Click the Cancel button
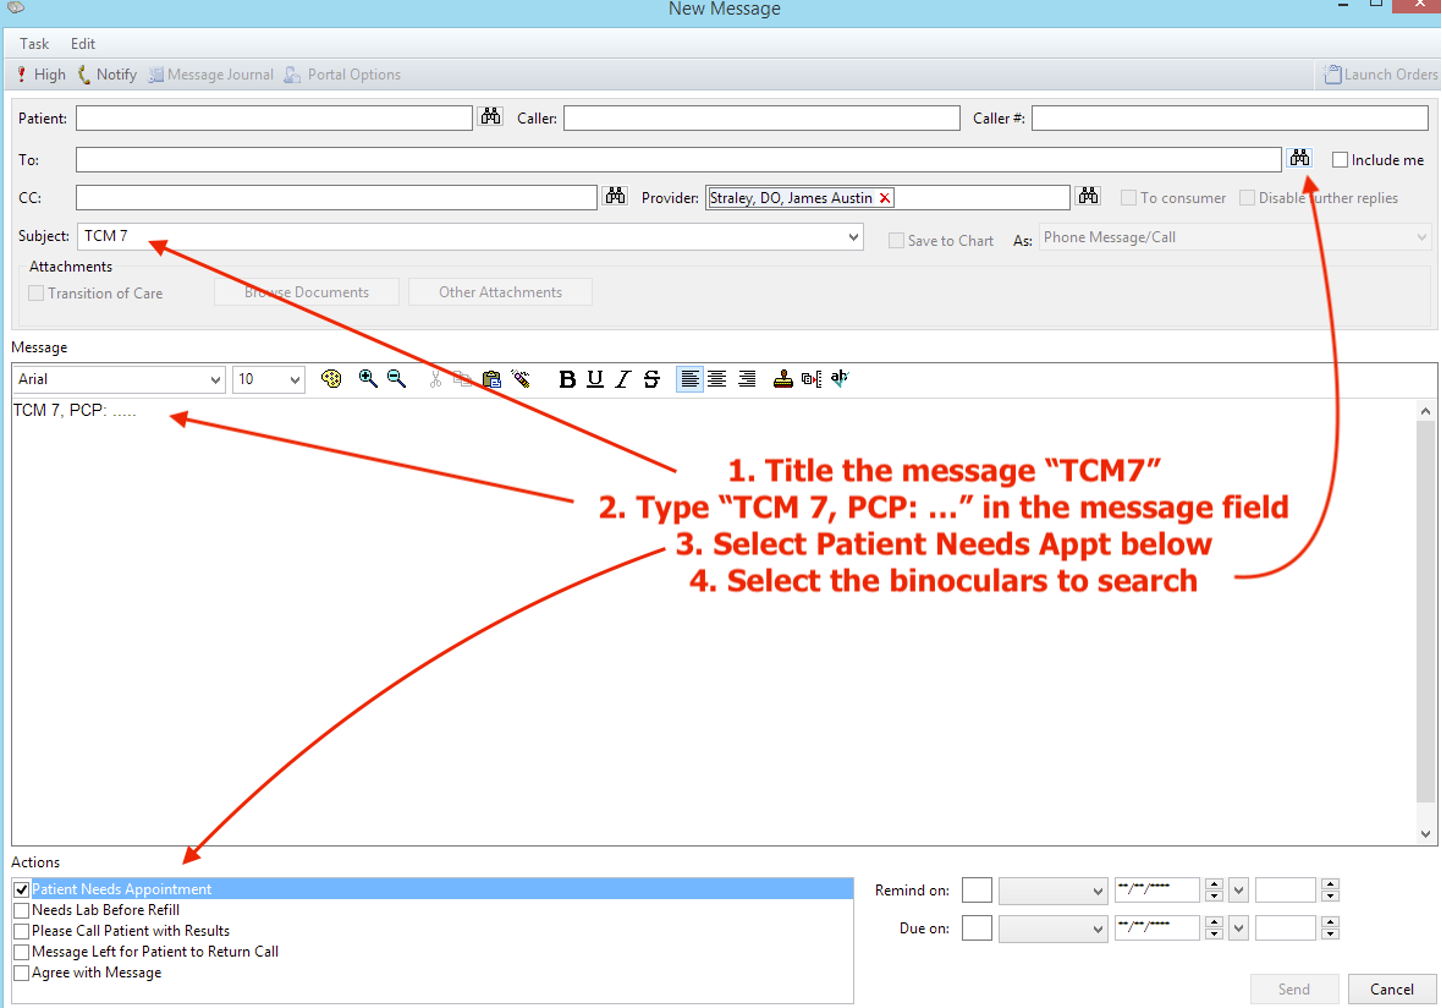Viewport: 1442px width, 1008px height. click(1391, 989)
